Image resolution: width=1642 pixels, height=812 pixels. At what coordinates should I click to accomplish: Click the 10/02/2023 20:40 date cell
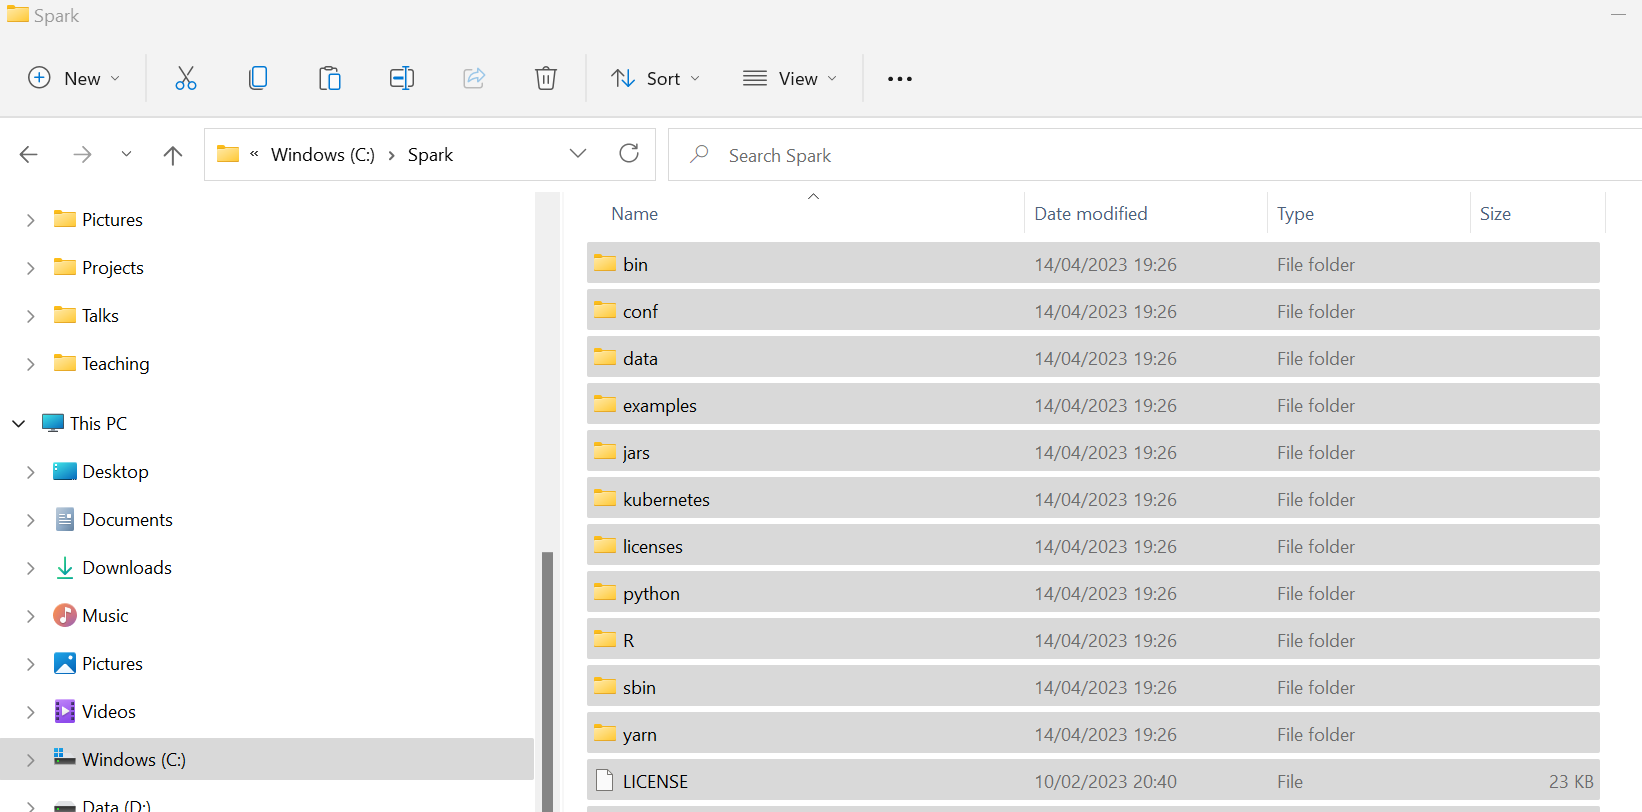pyautogui.click(x=1105, y=782)
